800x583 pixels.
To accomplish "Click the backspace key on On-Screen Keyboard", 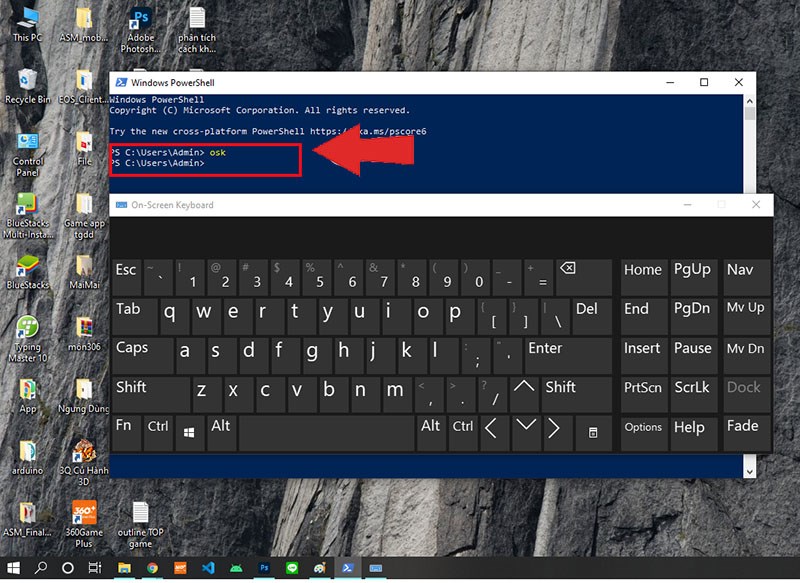I will click(x=584, y=277).
